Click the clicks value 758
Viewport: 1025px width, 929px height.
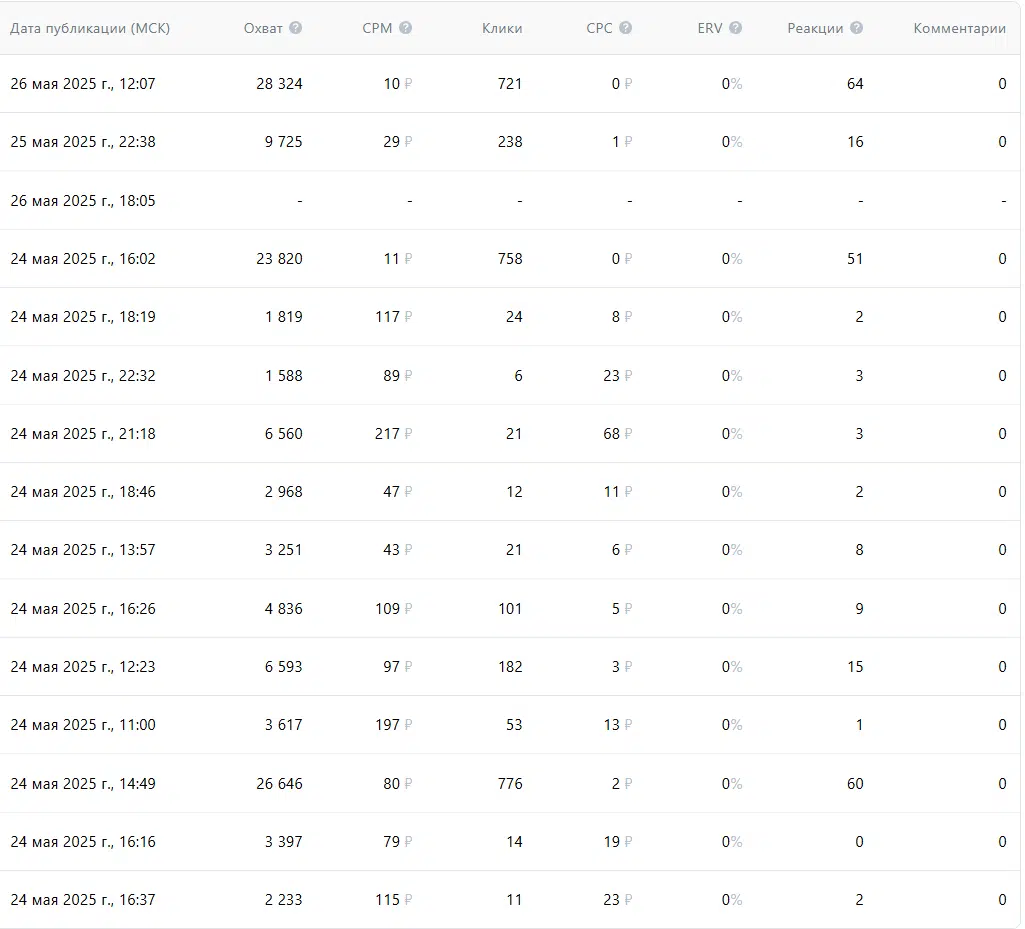point(510,259)
